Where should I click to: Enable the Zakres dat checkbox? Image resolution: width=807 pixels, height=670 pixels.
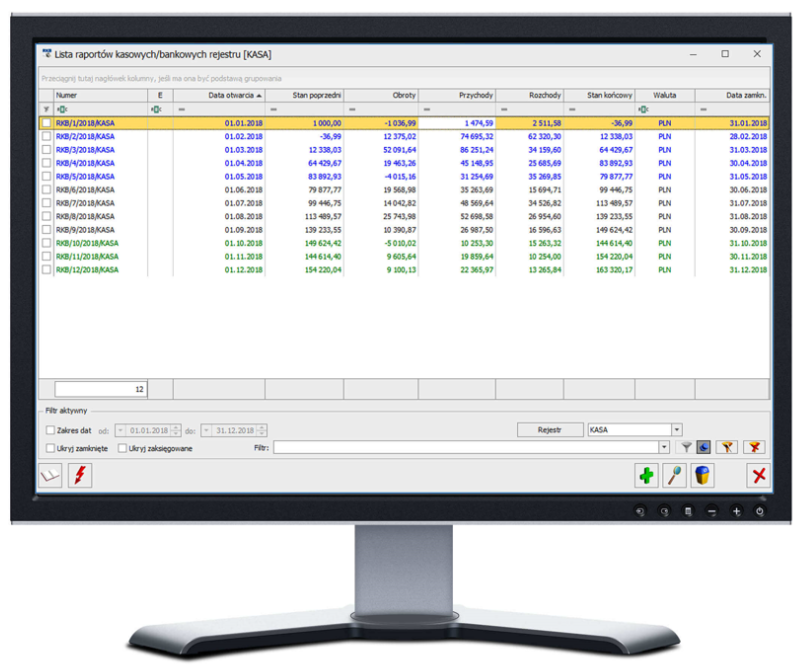point(51,430)
